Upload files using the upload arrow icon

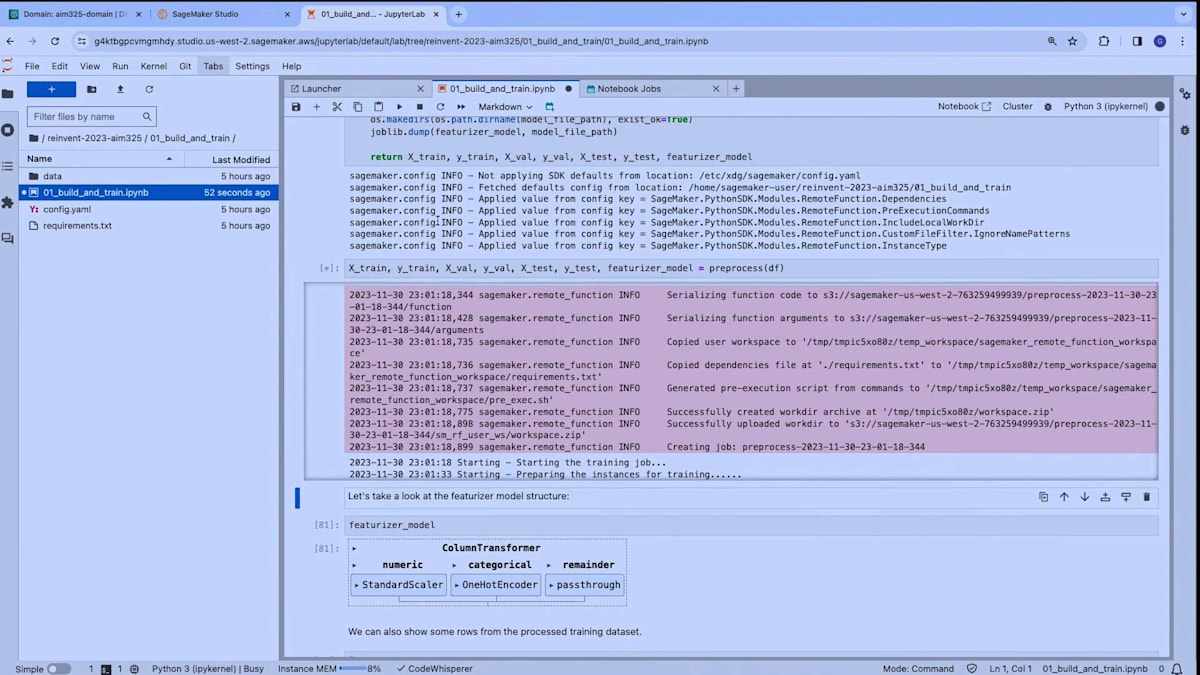pos(120,89)
